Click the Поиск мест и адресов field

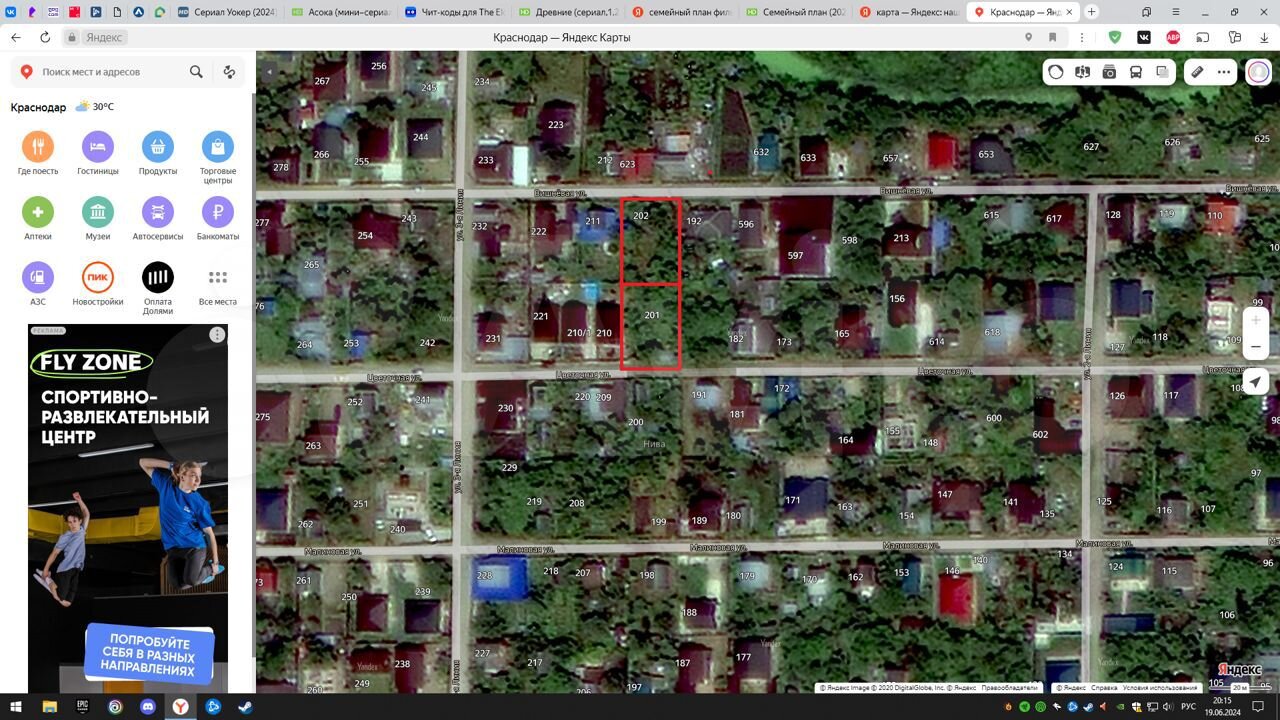click(110, 72)
